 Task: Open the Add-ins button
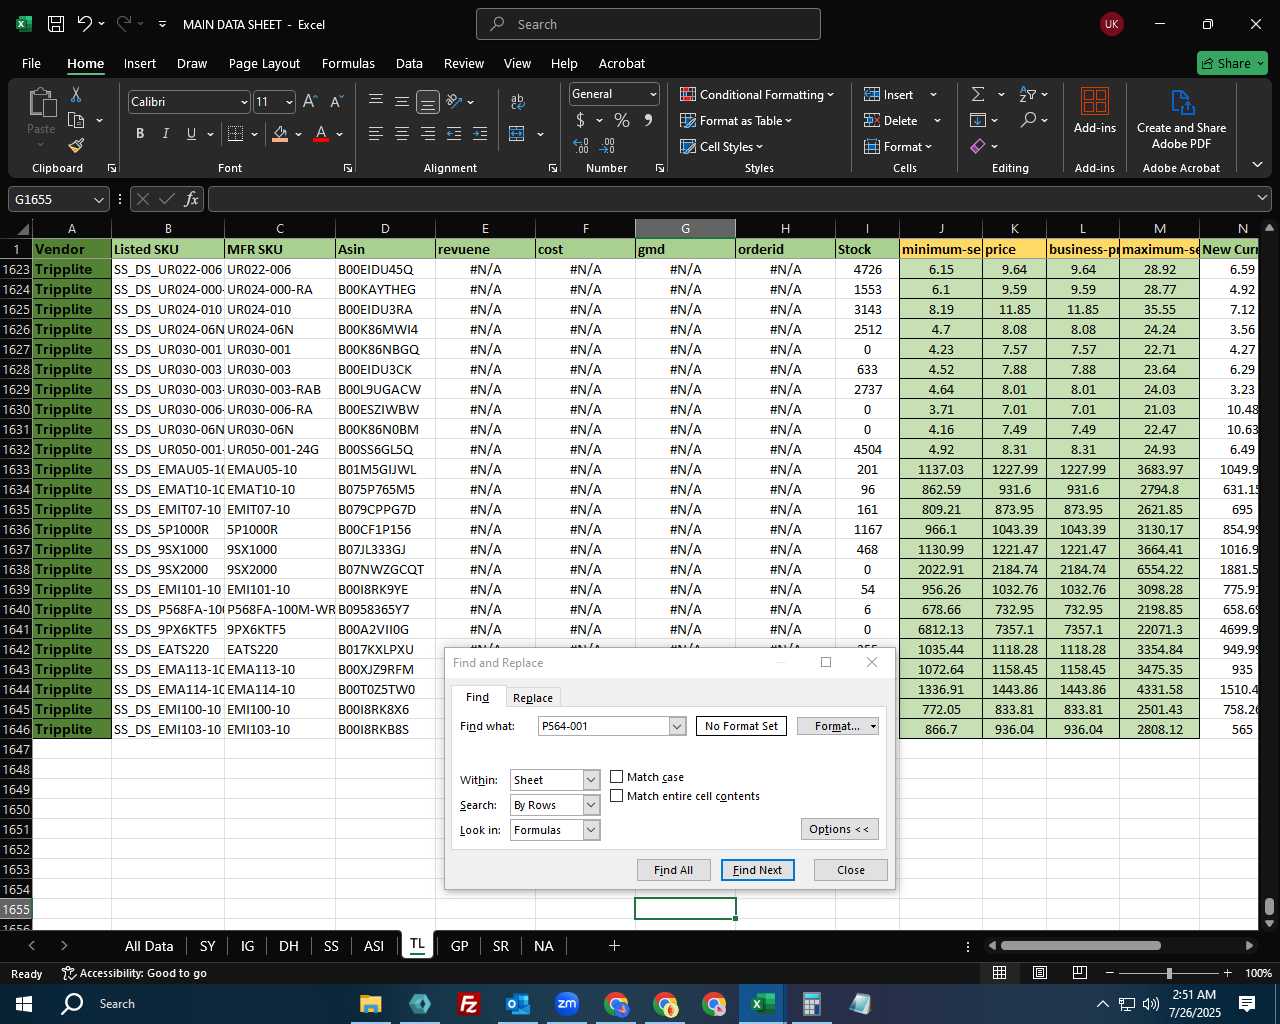coord(1095,110)
